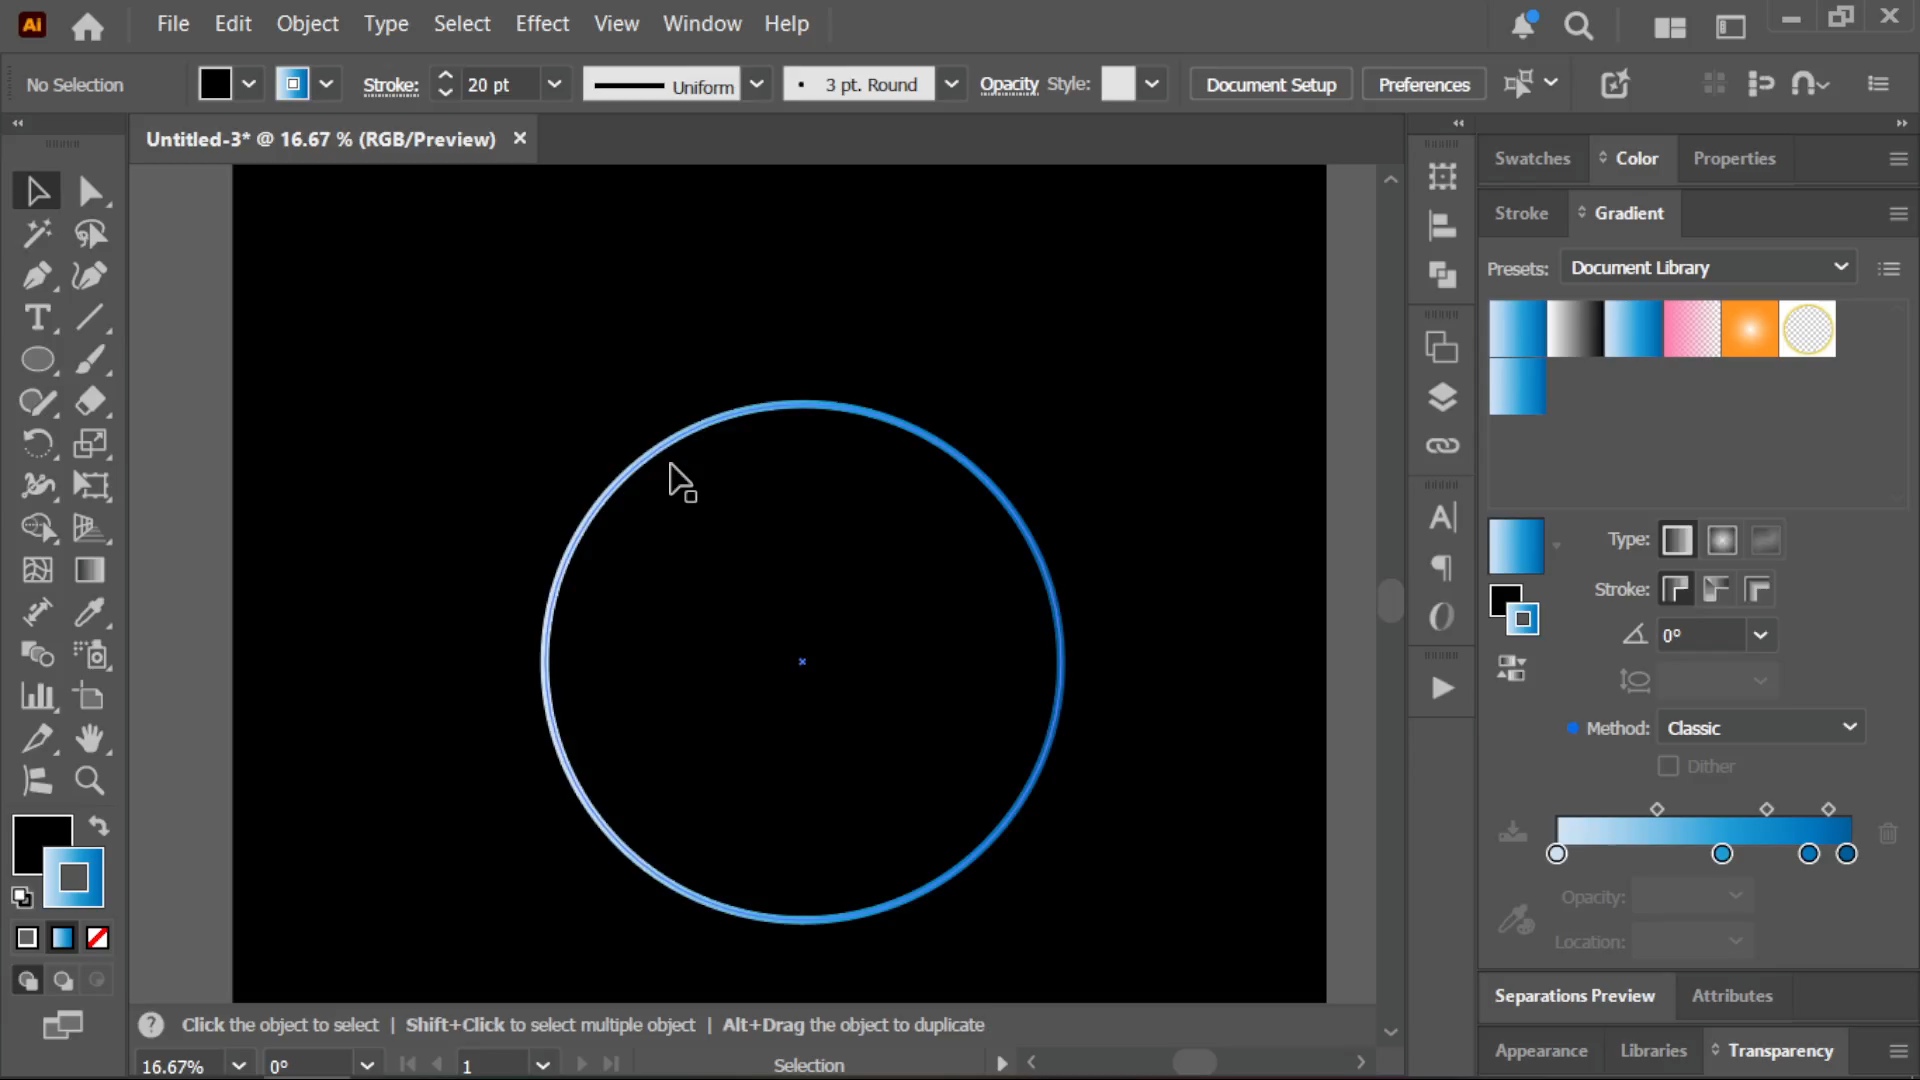The width and height of the screenshot is (1920, 1080).
Task: Open notifications bell icon
Action: pyautogui.click(x=1523, y=25)
